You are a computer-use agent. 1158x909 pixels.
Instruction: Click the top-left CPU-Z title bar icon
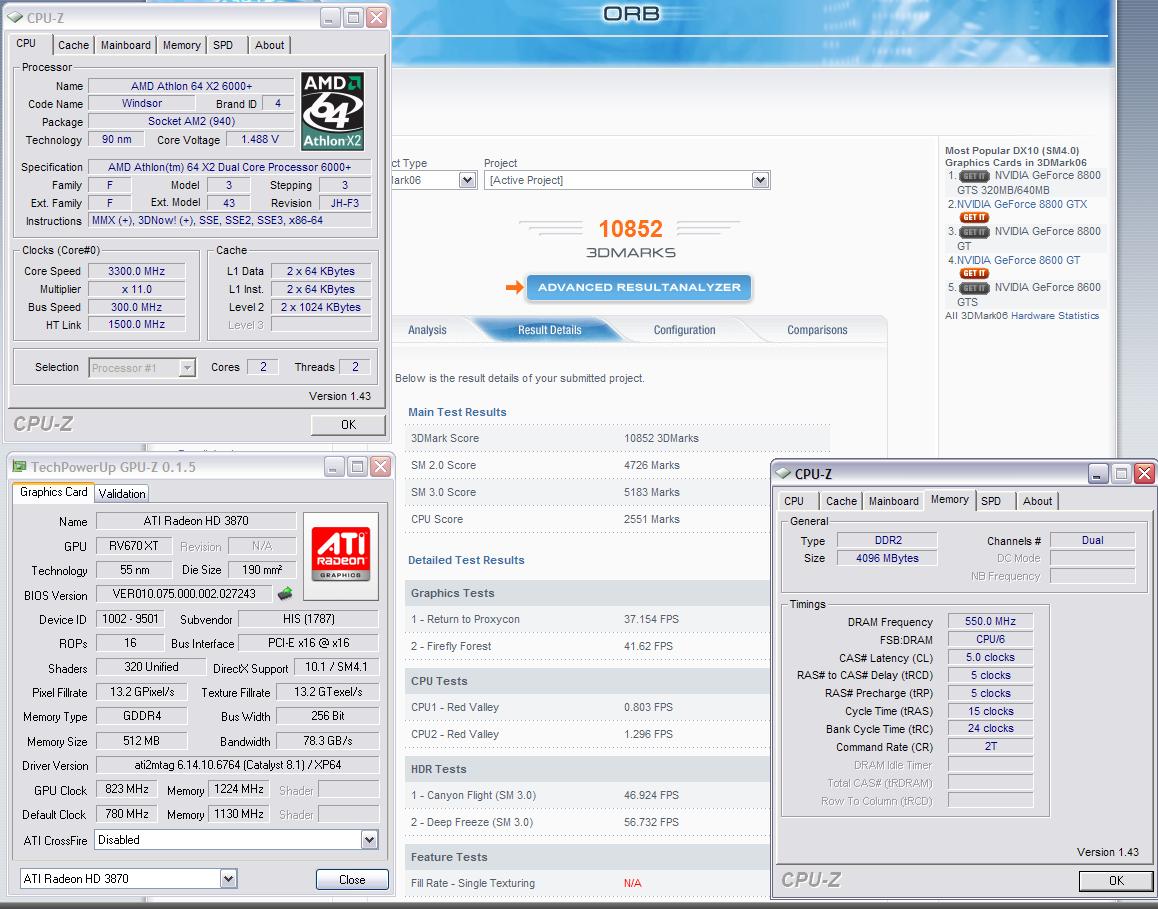15,17
